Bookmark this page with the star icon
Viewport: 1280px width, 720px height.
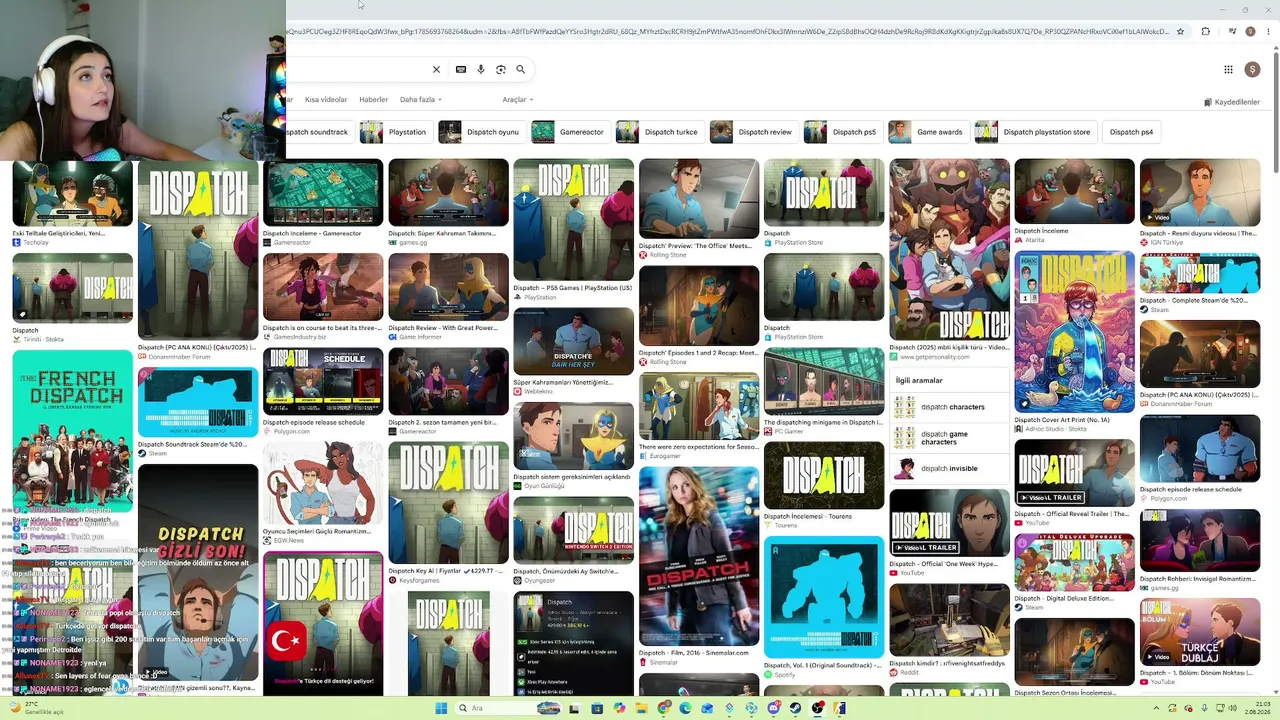1180,31
